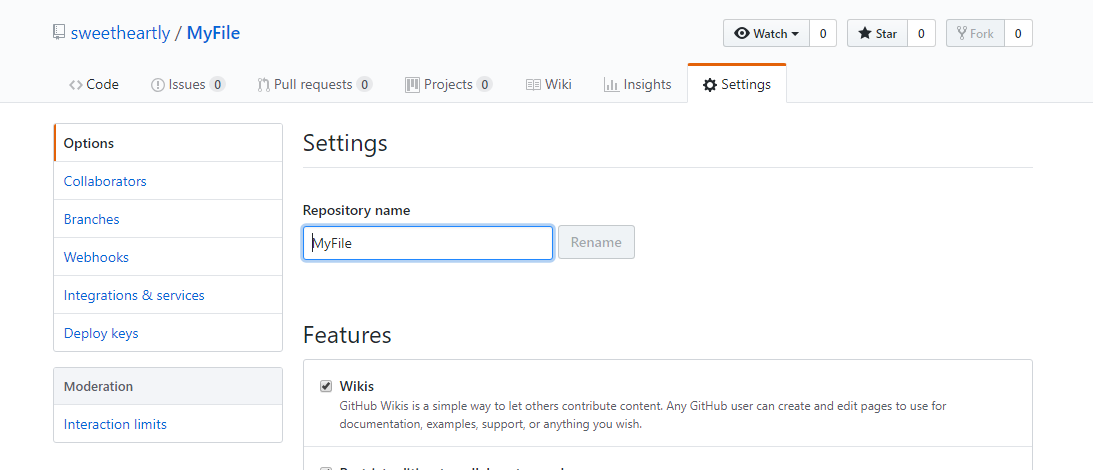Screen dimensions: 1093x470
Task: Star the MyFile repository
Action: pyautogui.click(x=877, y=33)
